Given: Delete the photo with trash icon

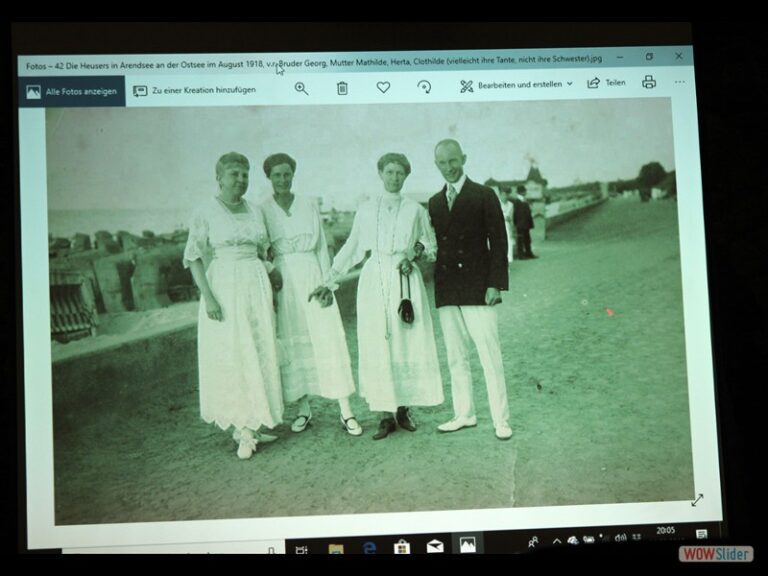Looking at the screenshot, I should (x=342, y=88).
